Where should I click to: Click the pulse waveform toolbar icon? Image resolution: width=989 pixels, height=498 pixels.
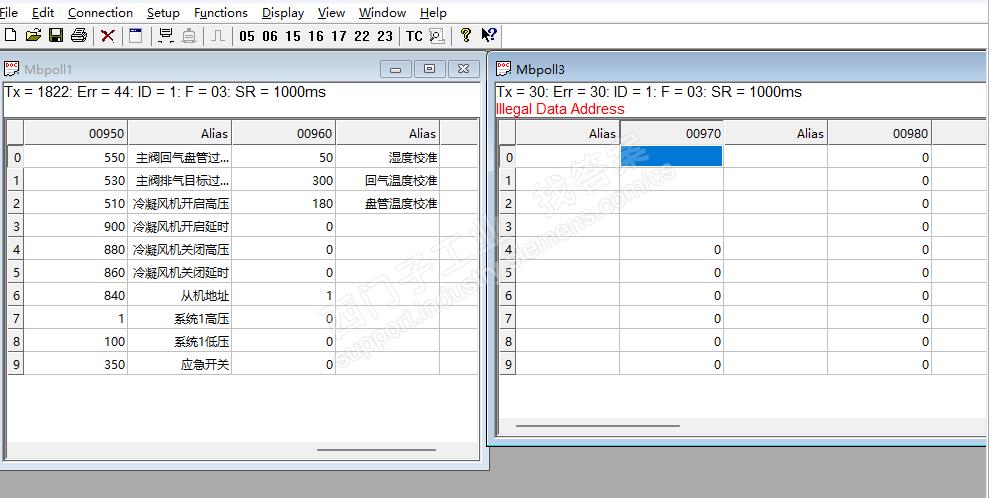(x=218, y=36)
